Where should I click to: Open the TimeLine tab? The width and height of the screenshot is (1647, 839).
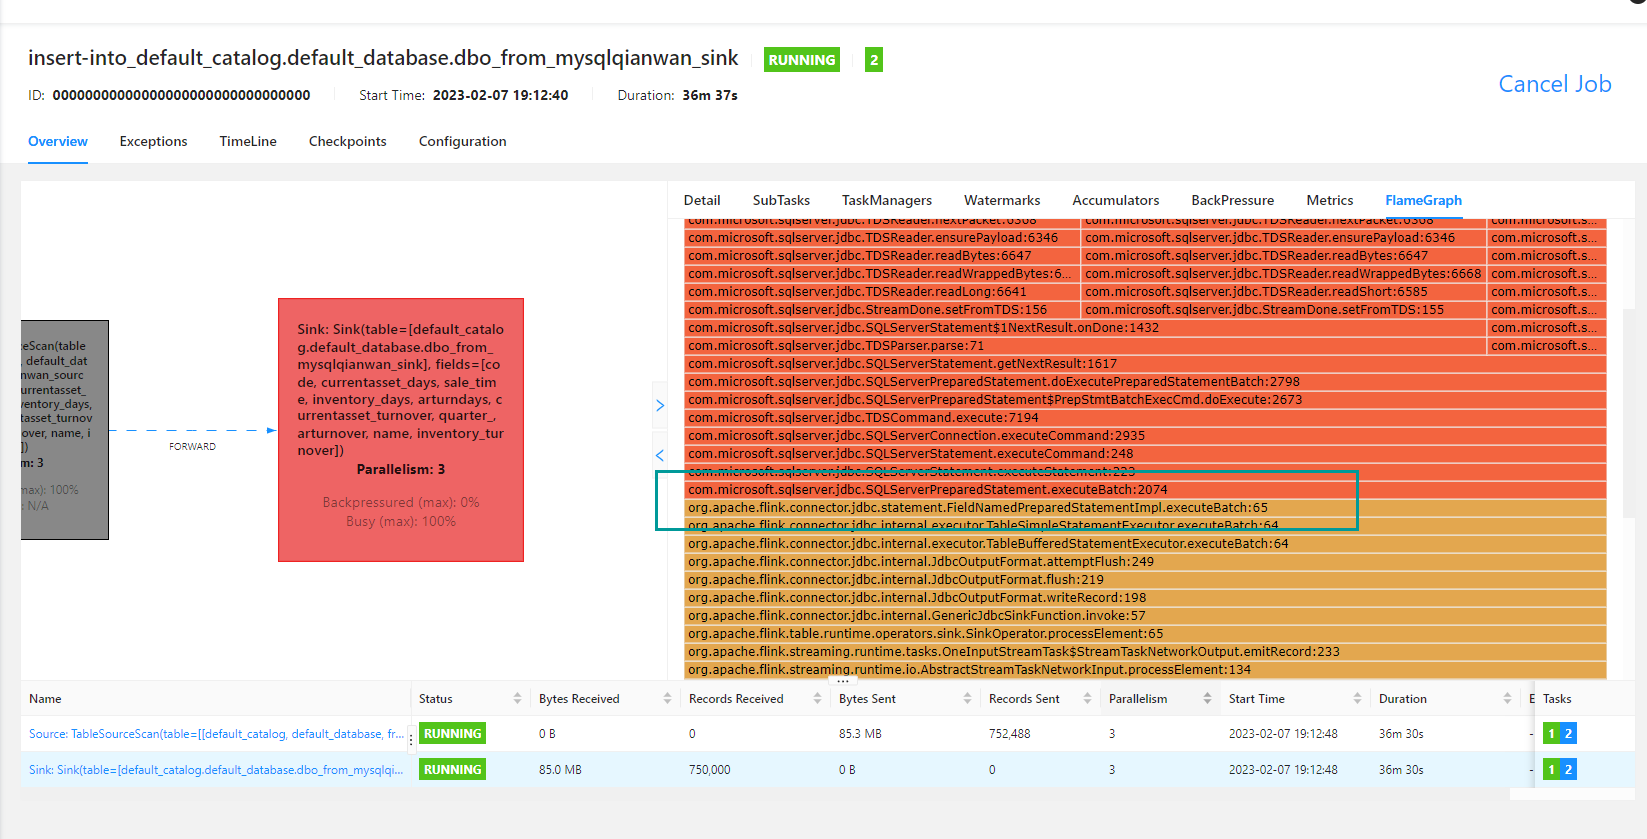(248, 141)
